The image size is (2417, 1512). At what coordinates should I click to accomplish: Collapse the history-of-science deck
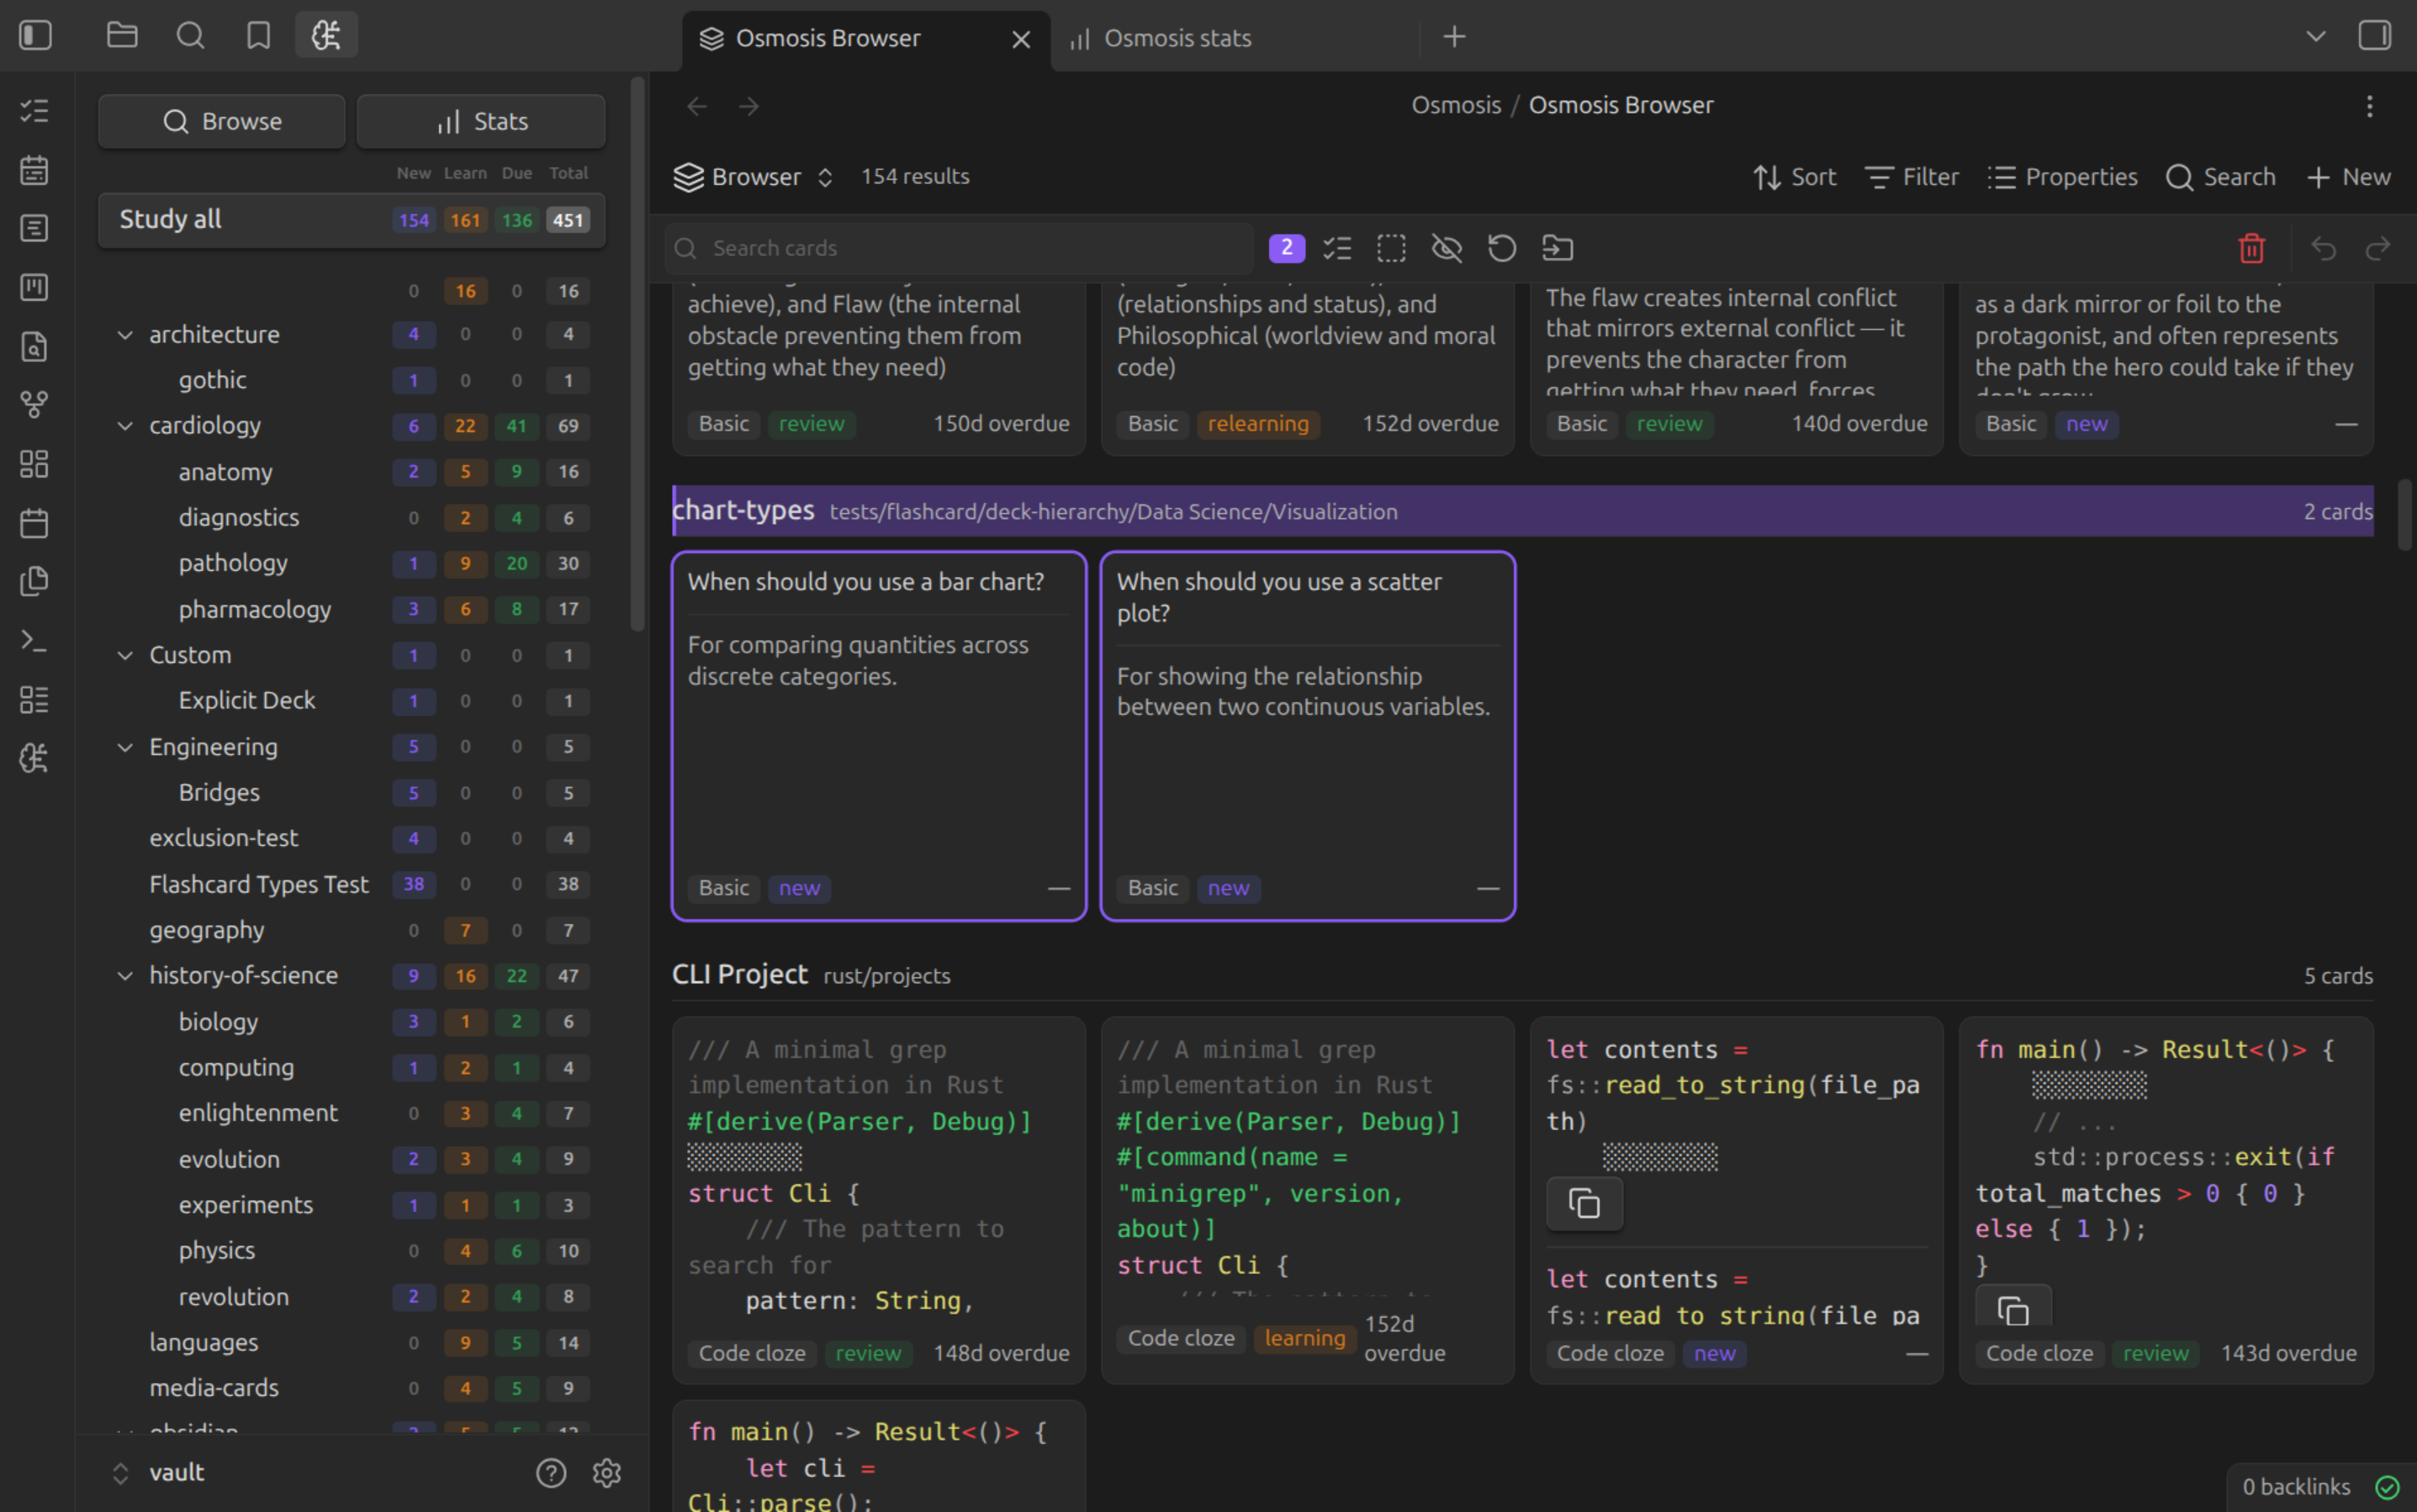point(125,976)
